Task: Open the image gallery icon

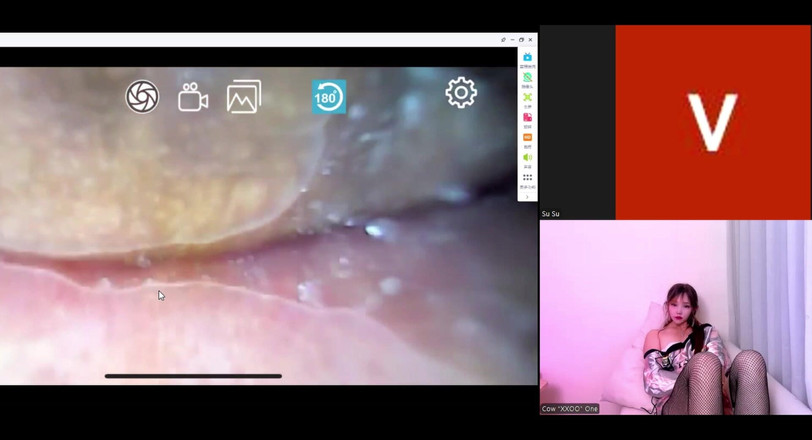Action: (244, 97)
